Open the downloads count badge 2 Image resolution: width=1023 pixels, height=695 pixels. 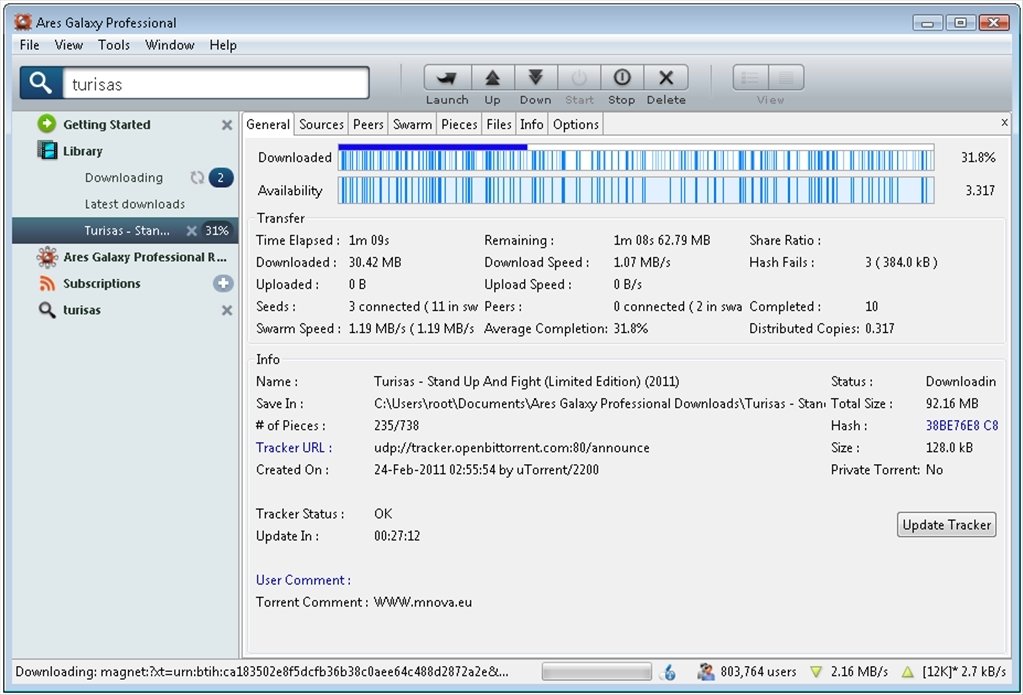pos(221,178)
